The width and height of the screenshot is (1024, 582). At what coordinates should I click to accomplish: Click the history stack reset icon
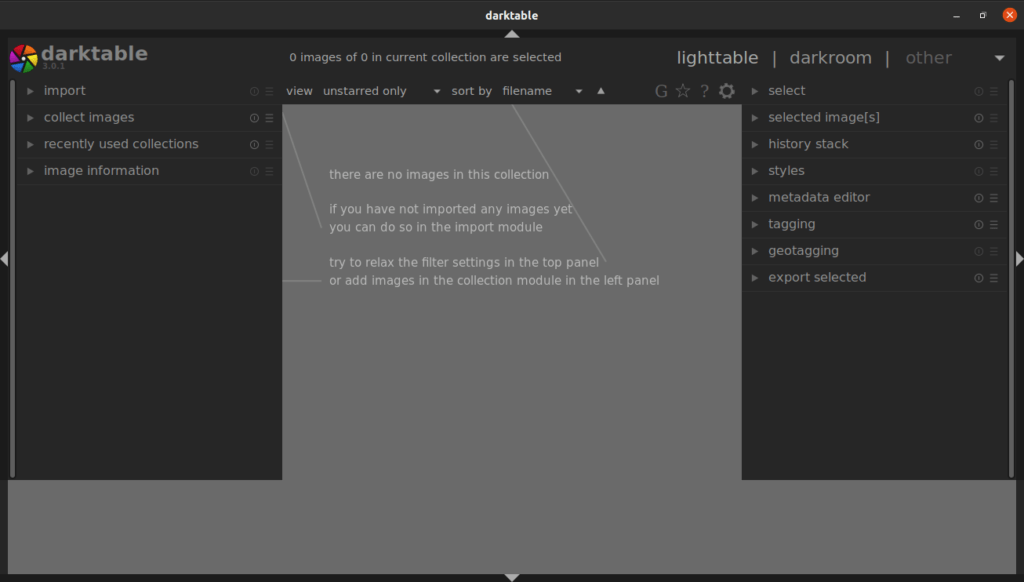coord(978,144)
